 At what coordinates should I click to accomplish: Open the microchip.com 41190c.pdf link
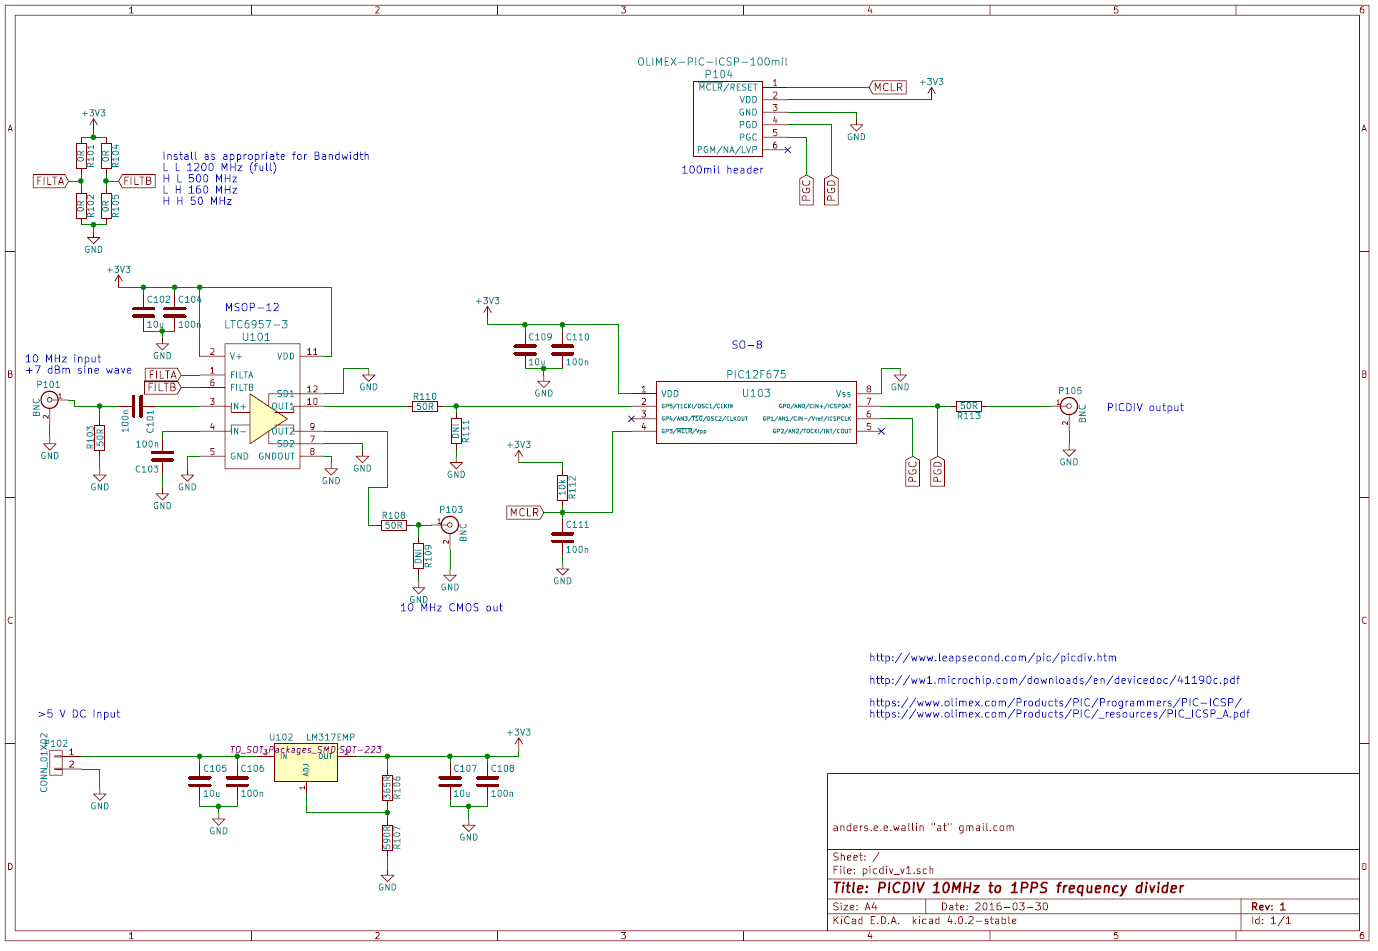click(1054, 680)
